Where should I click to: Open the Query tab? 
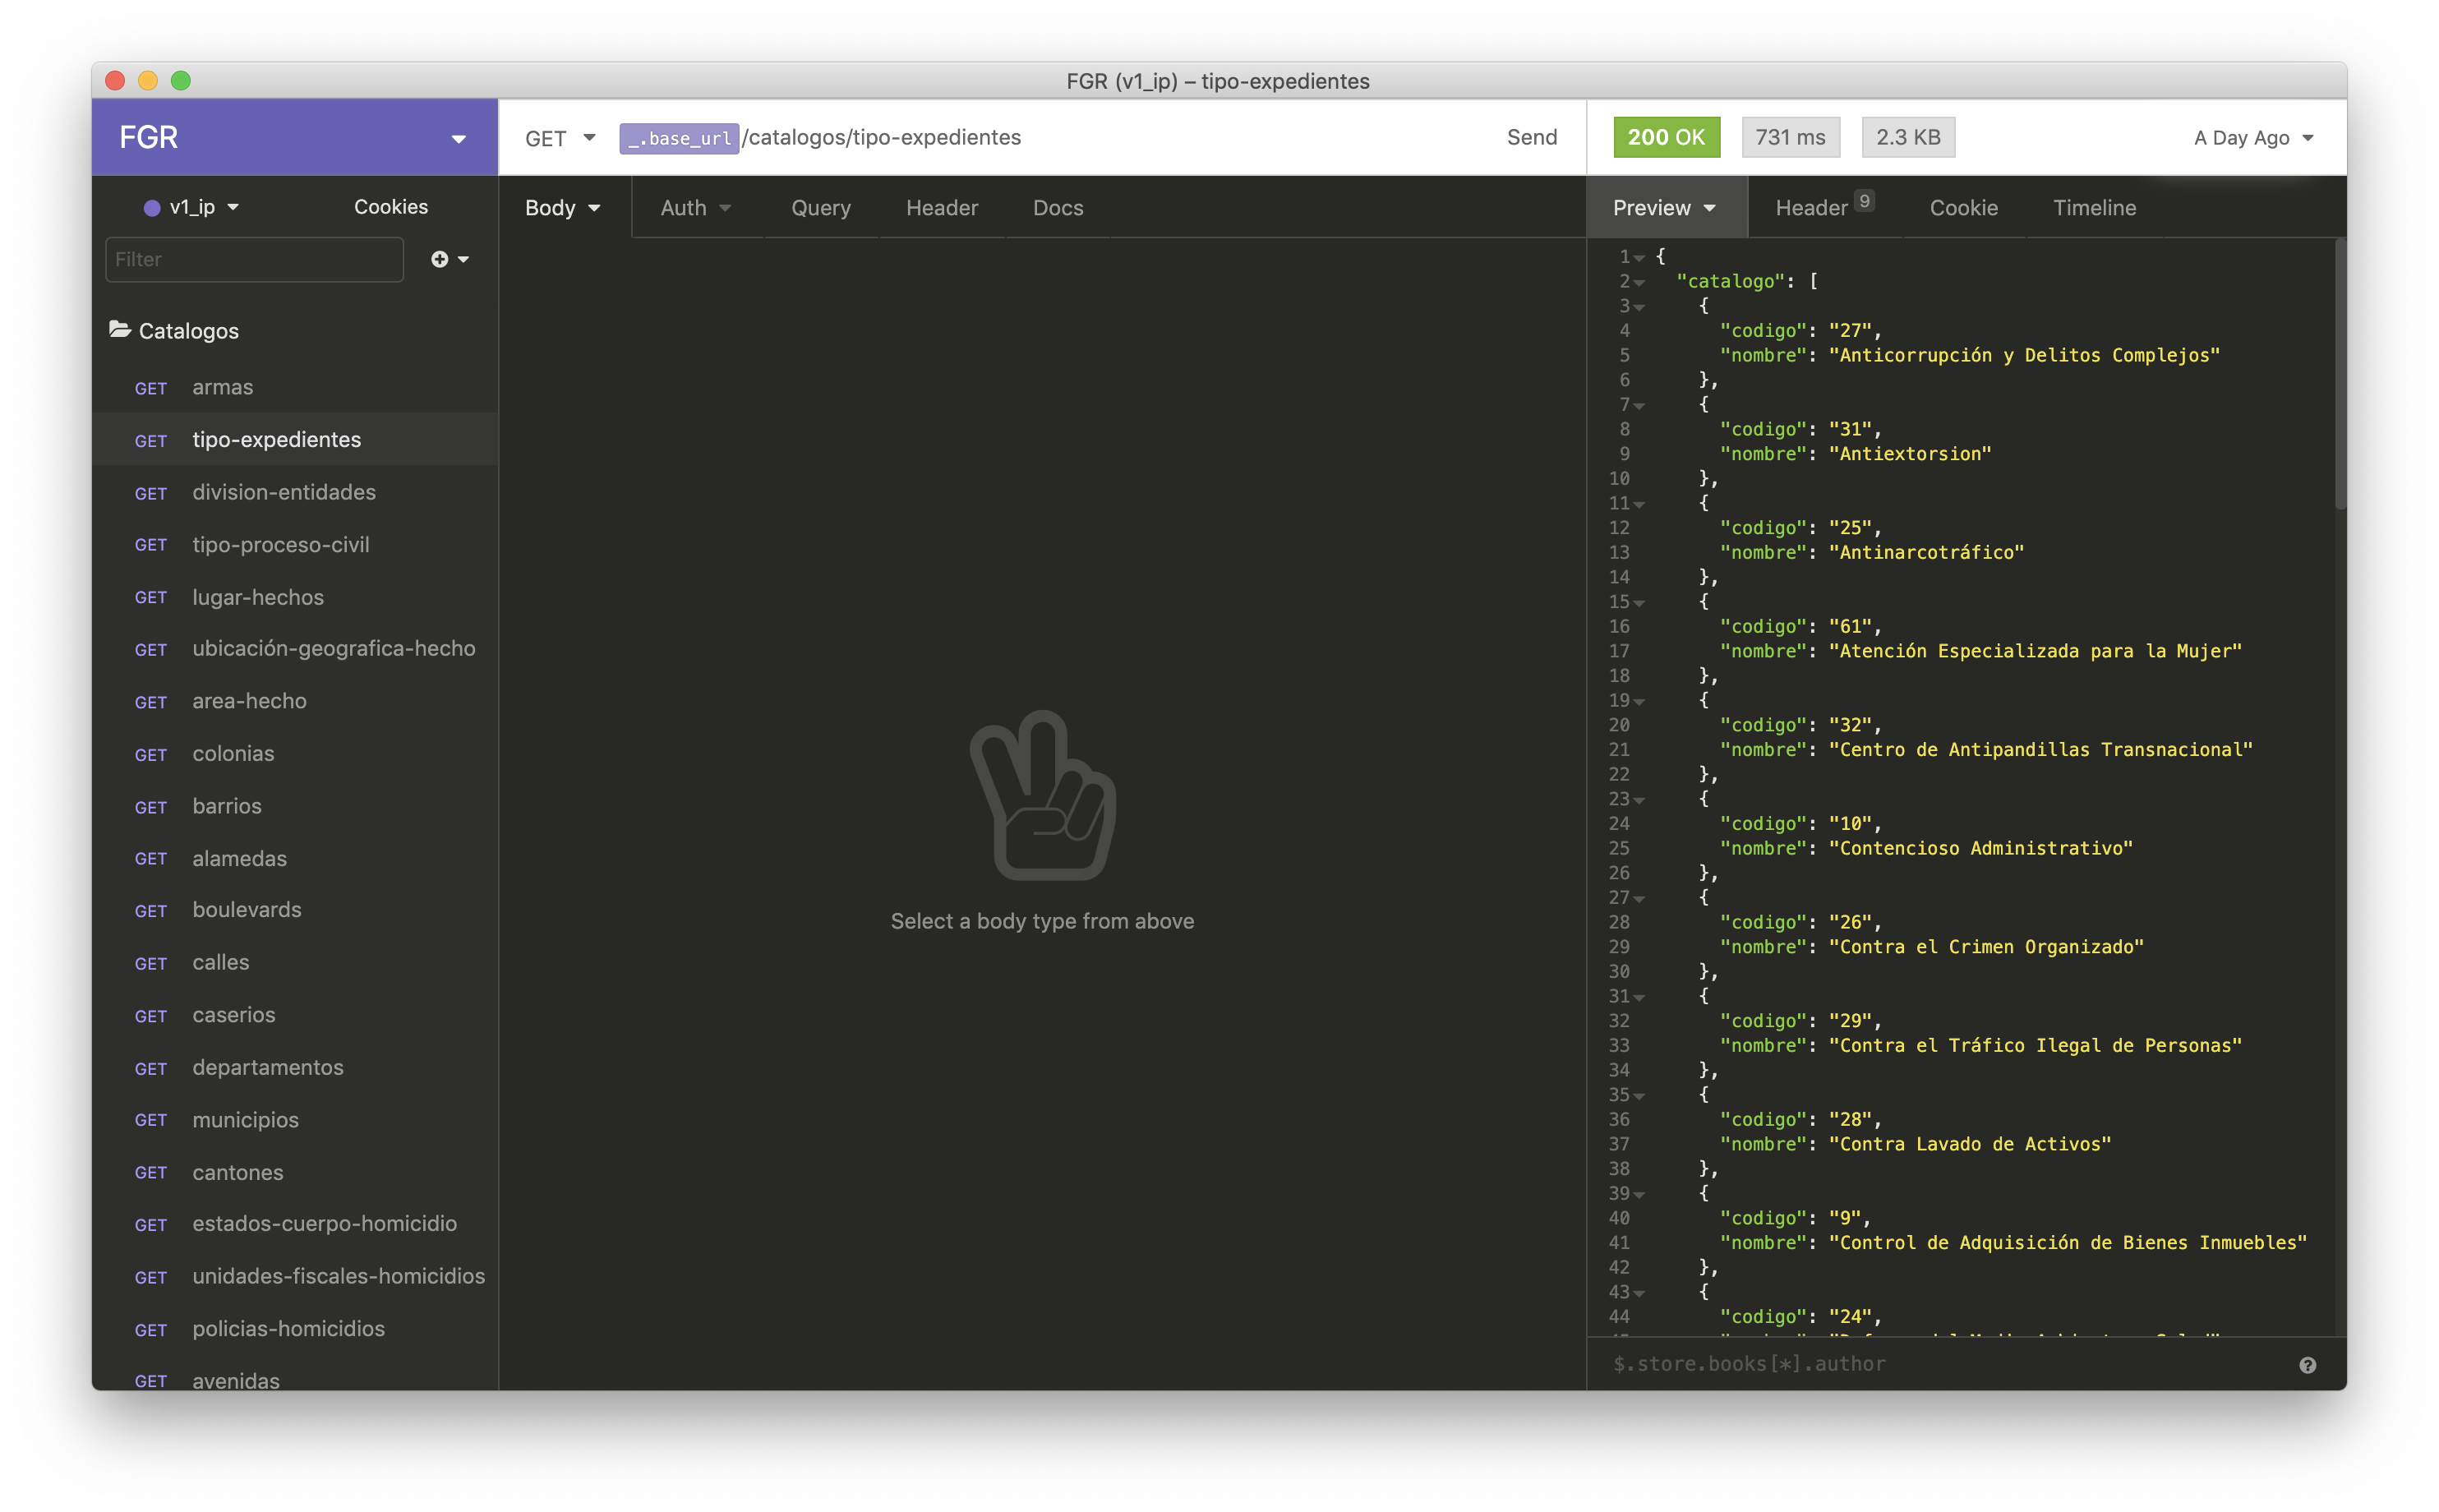click(820, 208)
